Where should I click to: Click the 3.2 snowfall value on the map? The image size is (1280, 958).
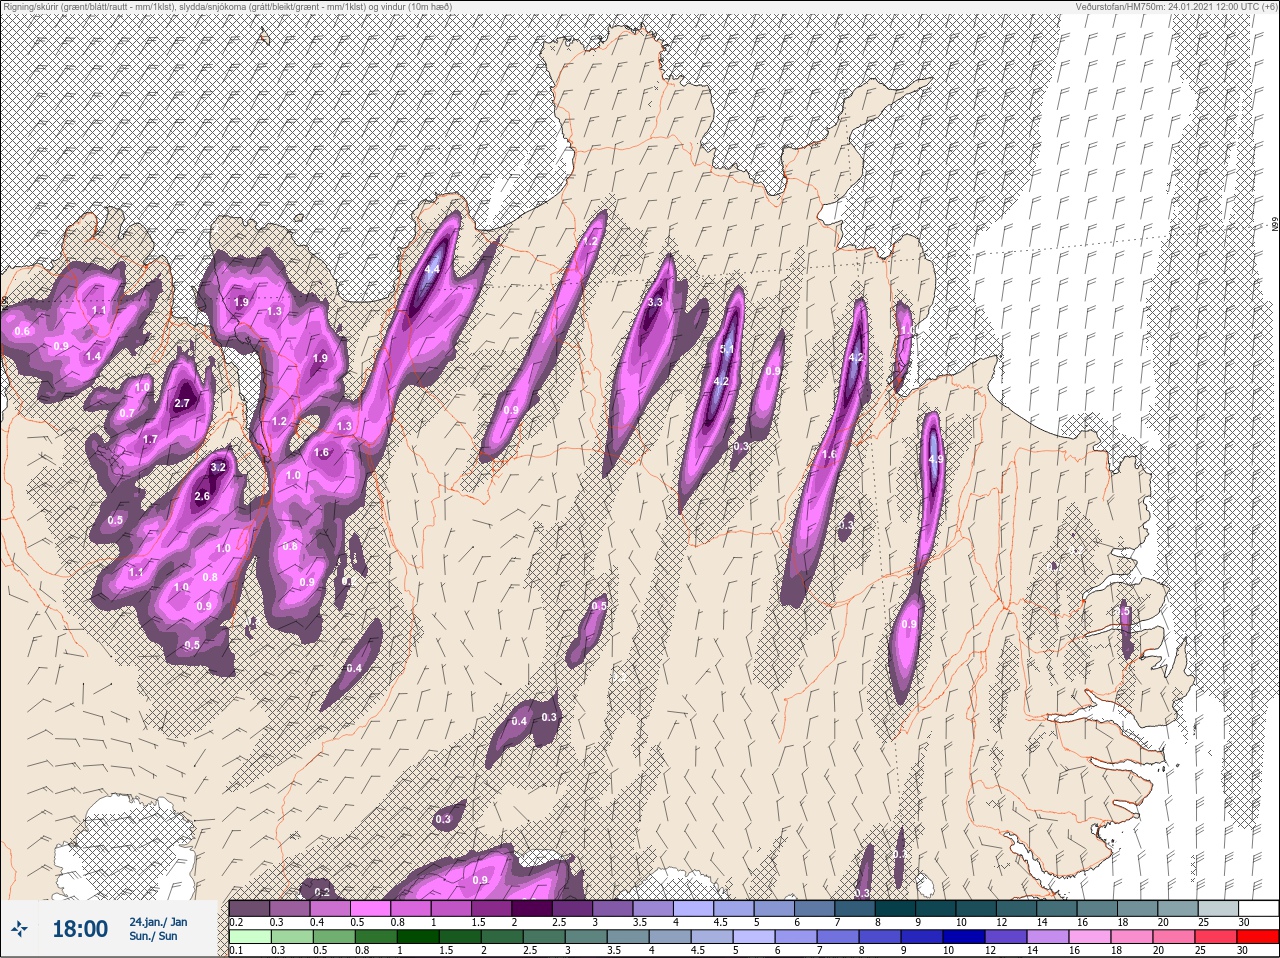219,467
